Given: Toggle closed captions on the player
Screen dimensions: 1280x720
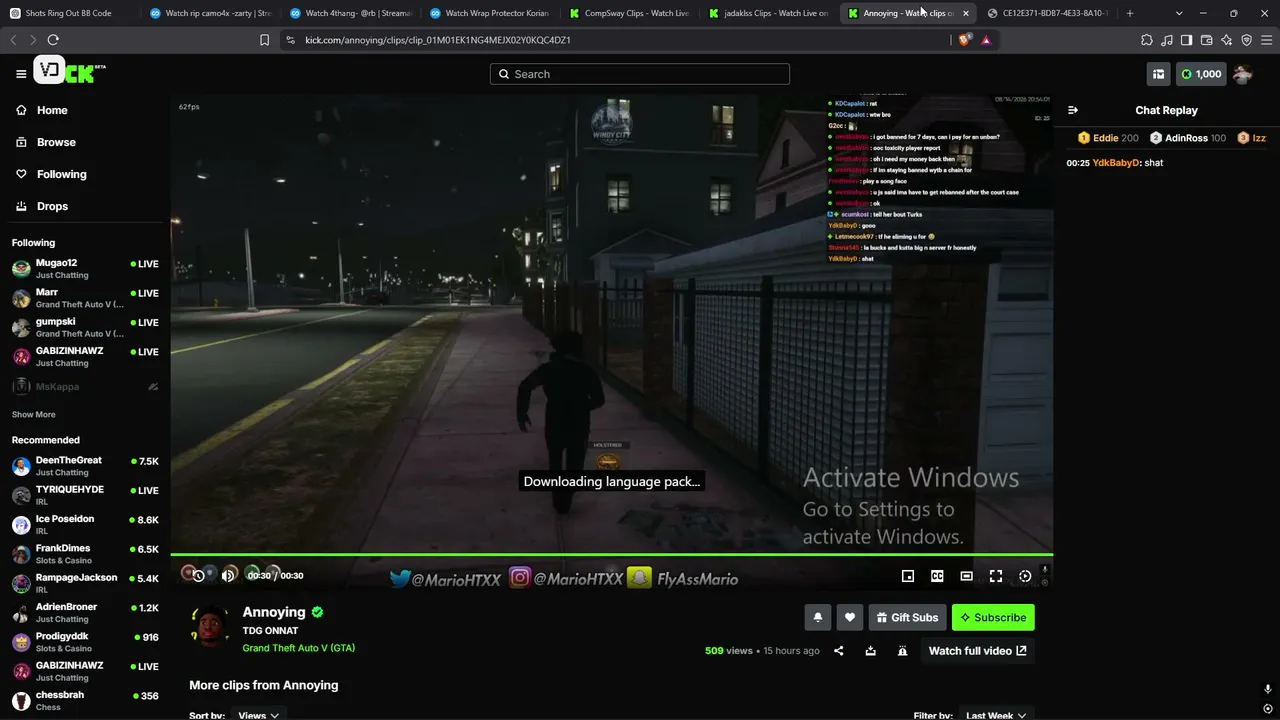Looking at the screenshot, I should [937, 576].
